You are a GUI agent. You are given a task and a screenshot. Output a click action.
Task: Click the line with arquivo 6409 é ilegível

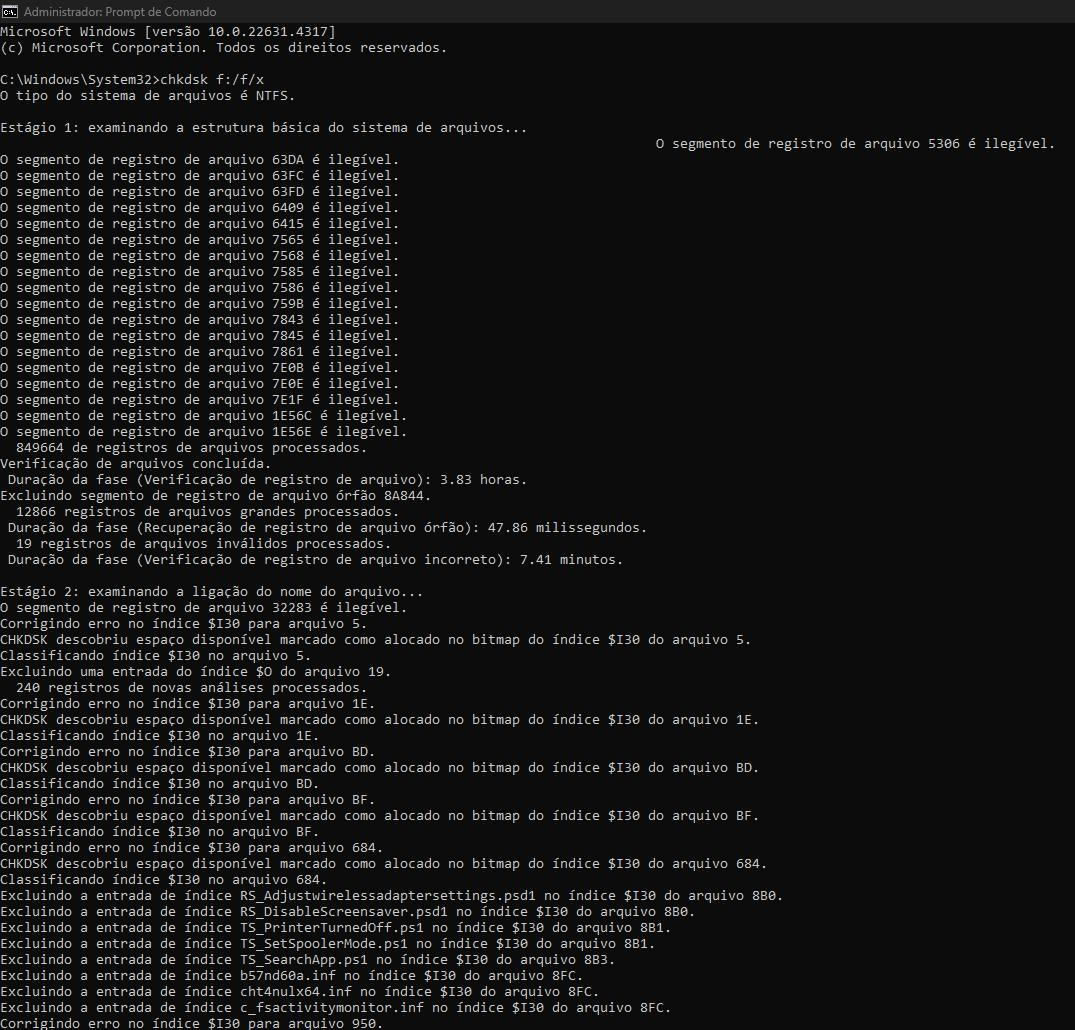(x=200, y=208)
